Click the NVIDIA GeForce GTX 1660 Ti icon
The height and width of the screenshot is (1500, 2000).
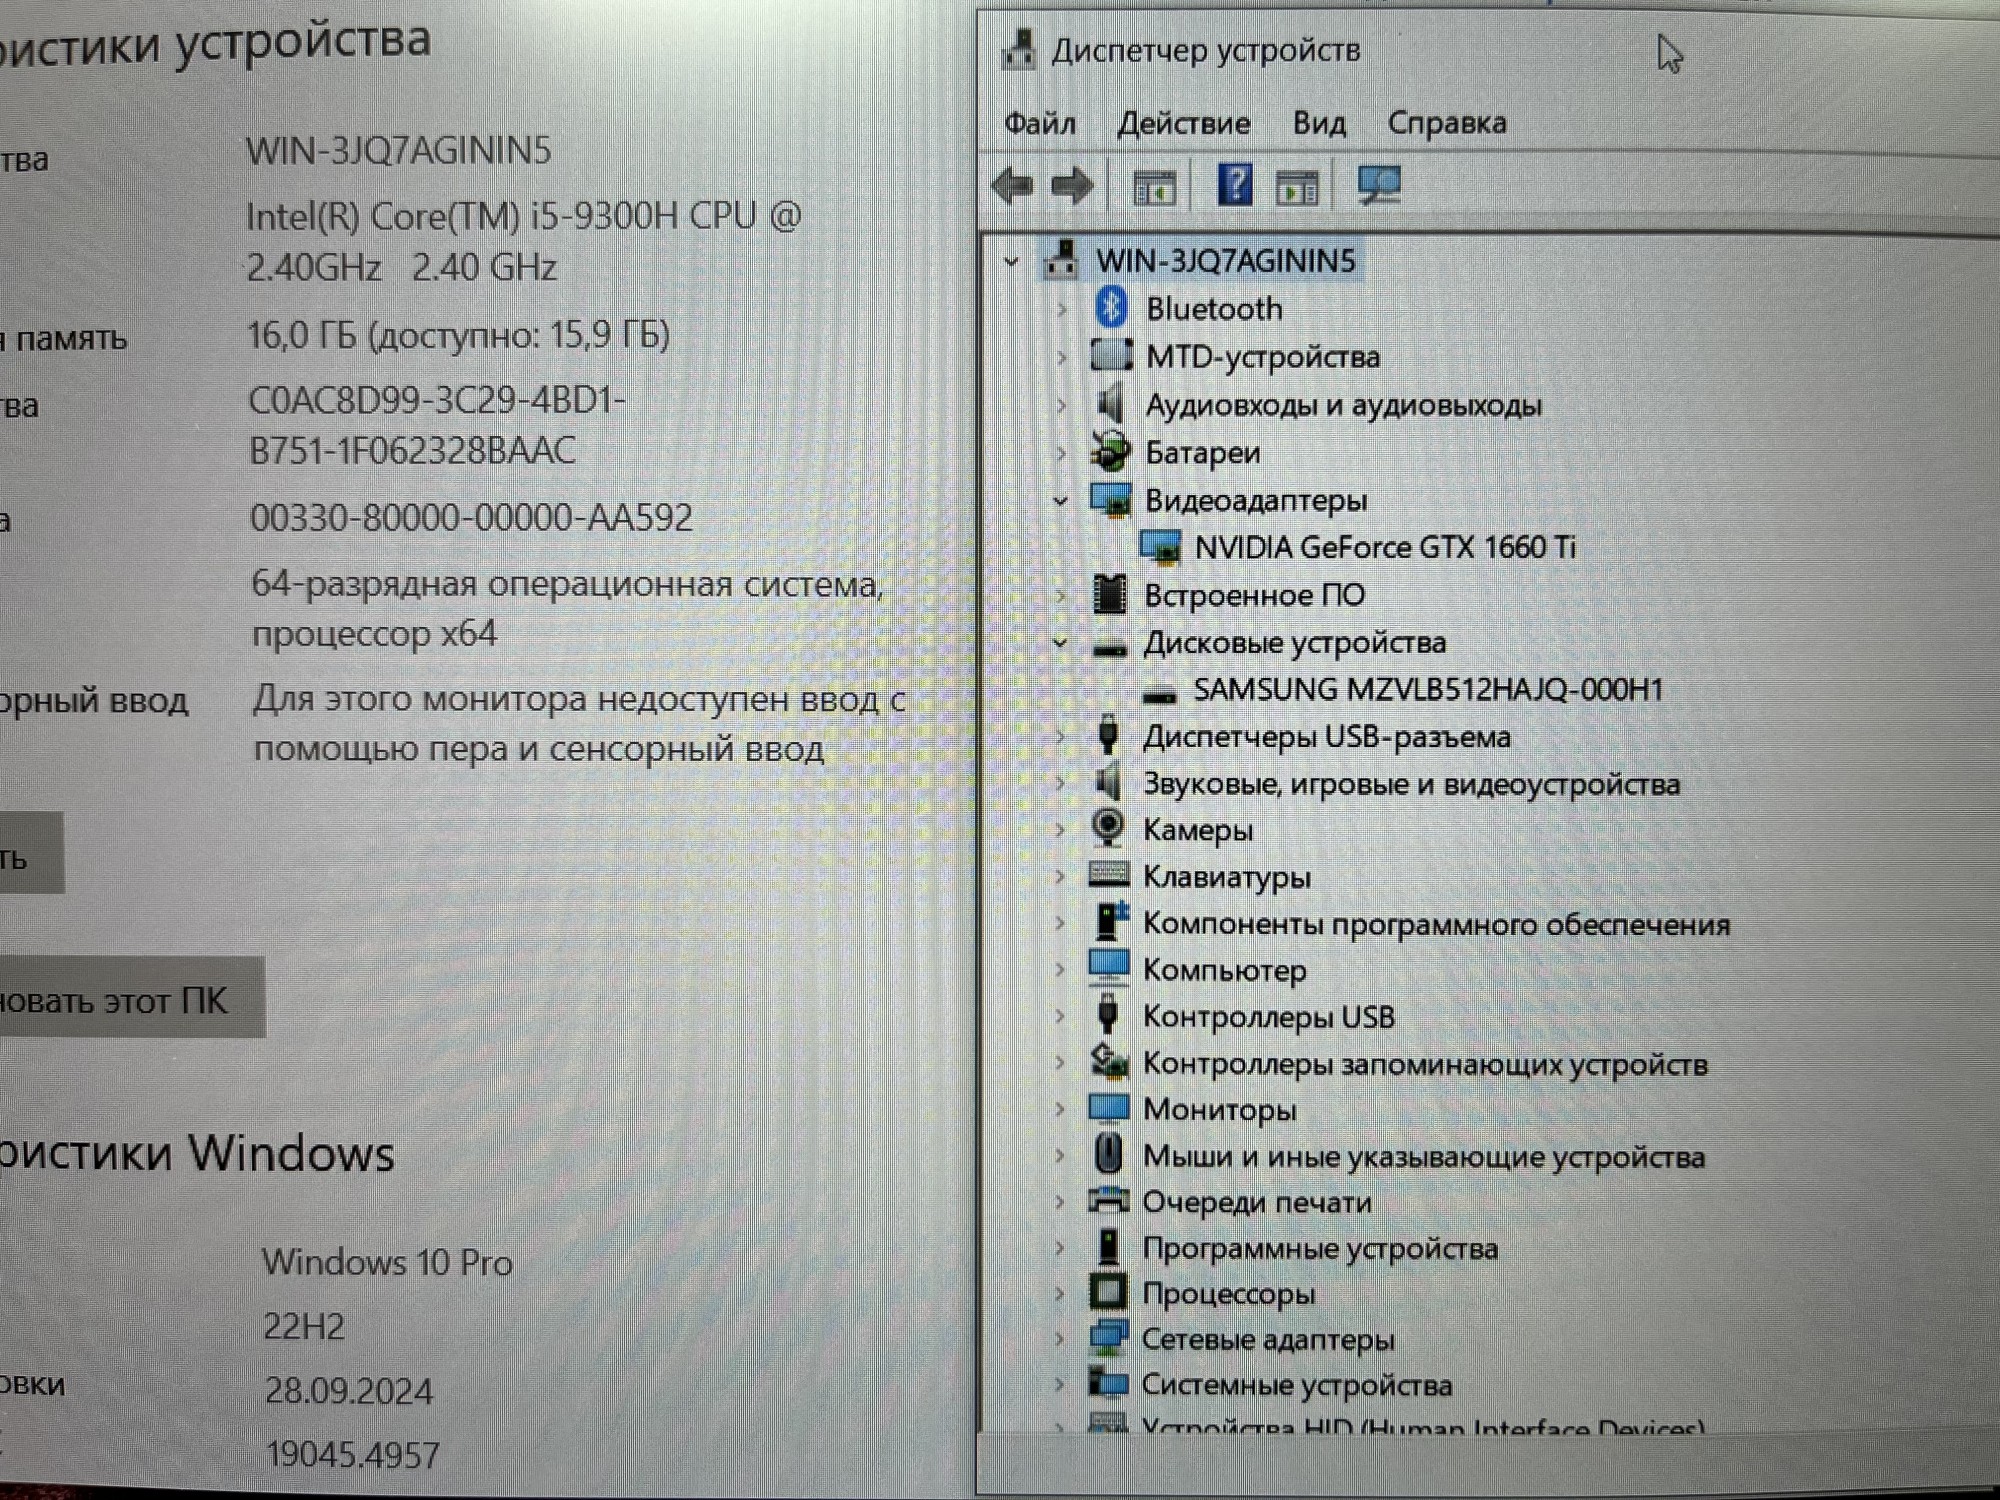coord(1160,547)
